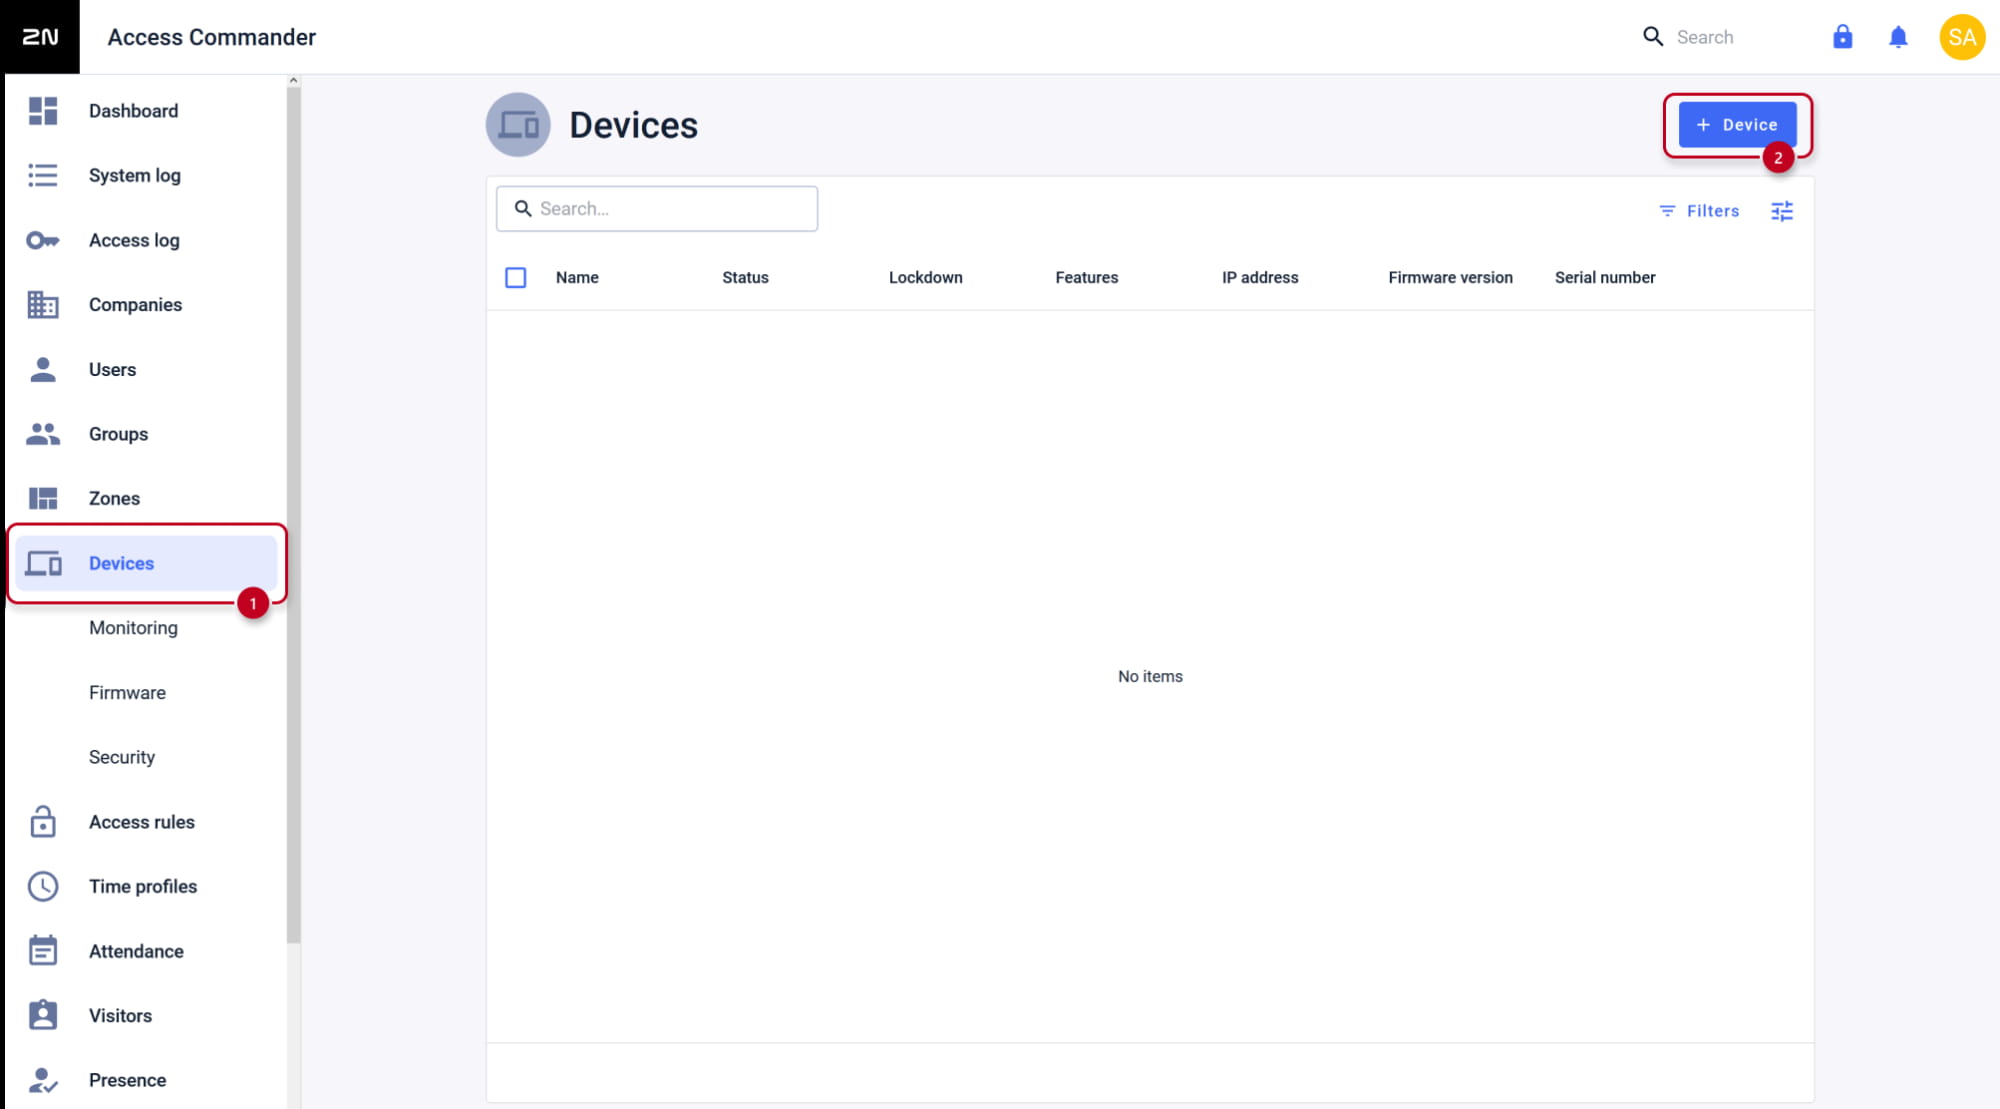
Task: Click the 2N logo icon
Action: point(40,37)
